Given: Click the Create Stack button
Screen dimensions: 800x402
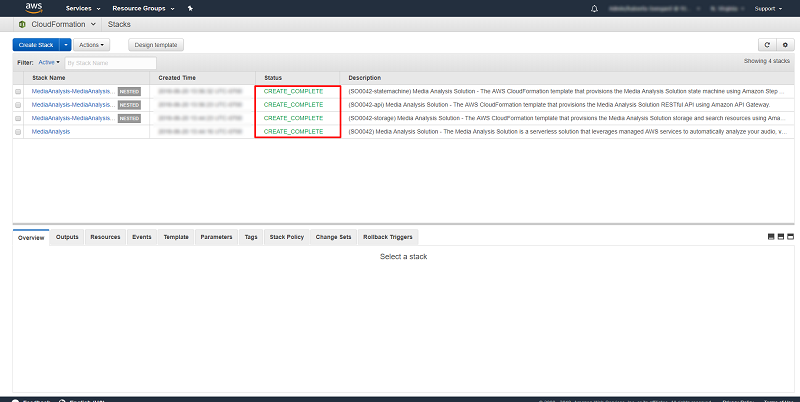Looking at the screenshot, I should point(36,45).
